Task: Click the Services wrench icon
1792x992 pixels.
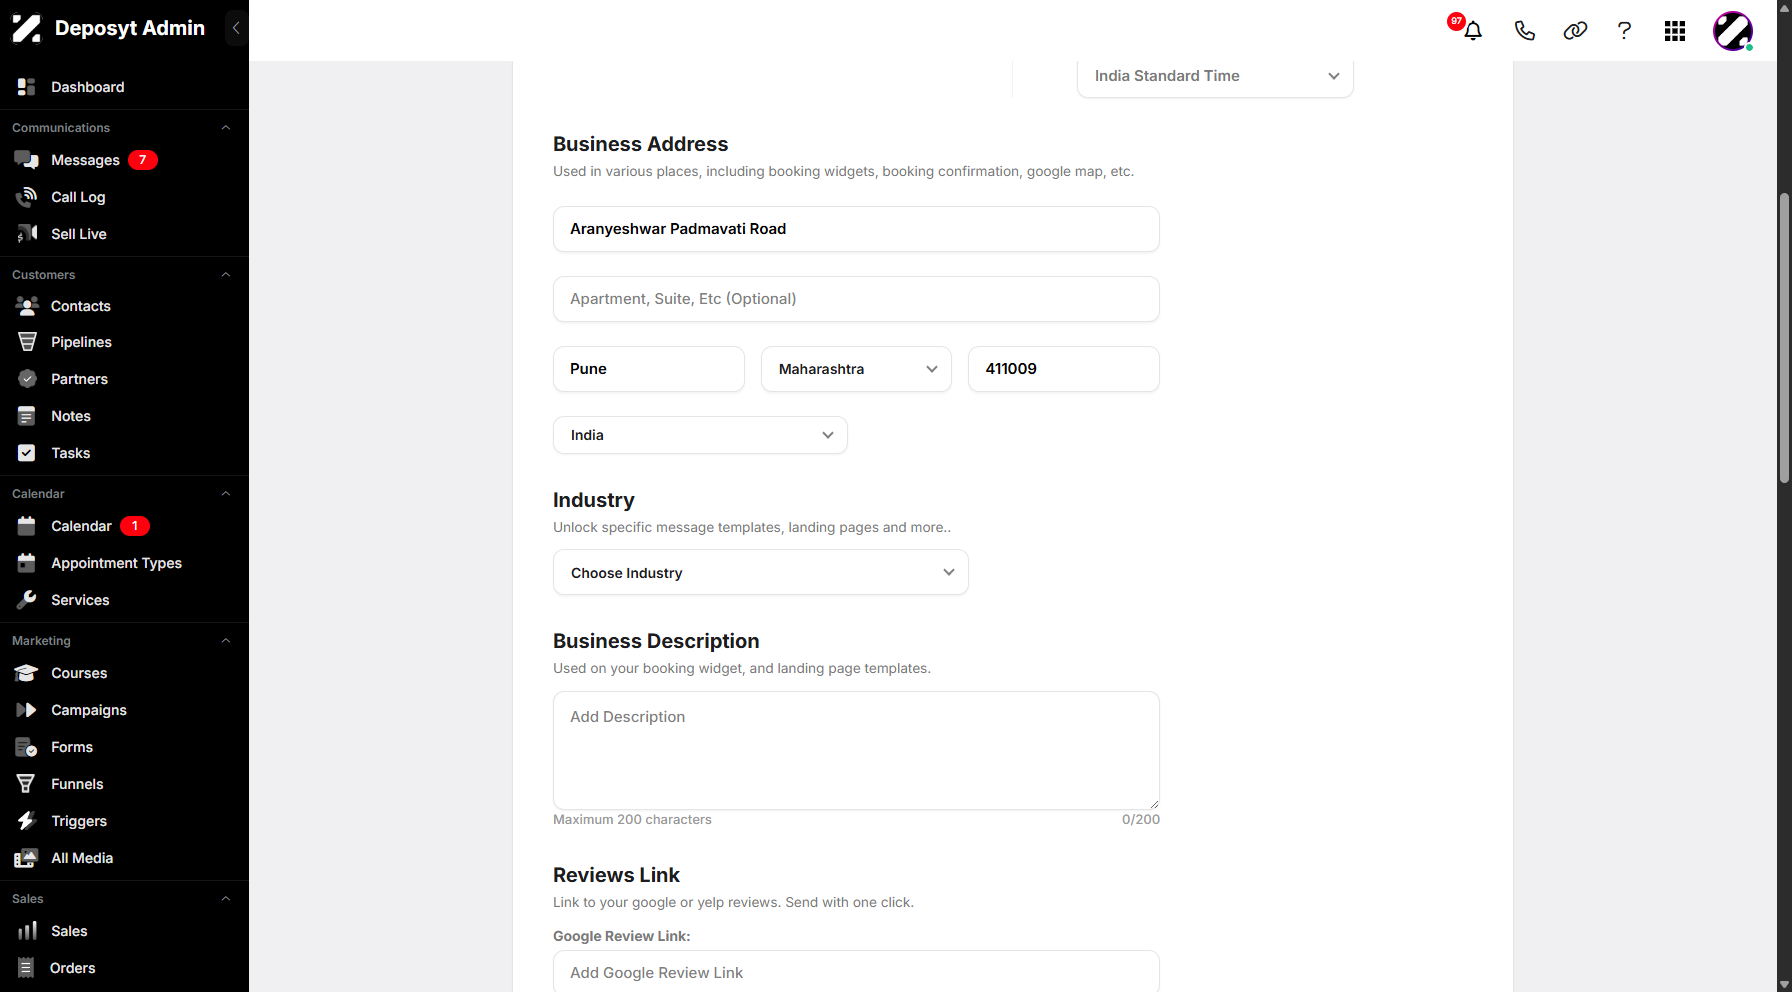Action: coord(27,600)
